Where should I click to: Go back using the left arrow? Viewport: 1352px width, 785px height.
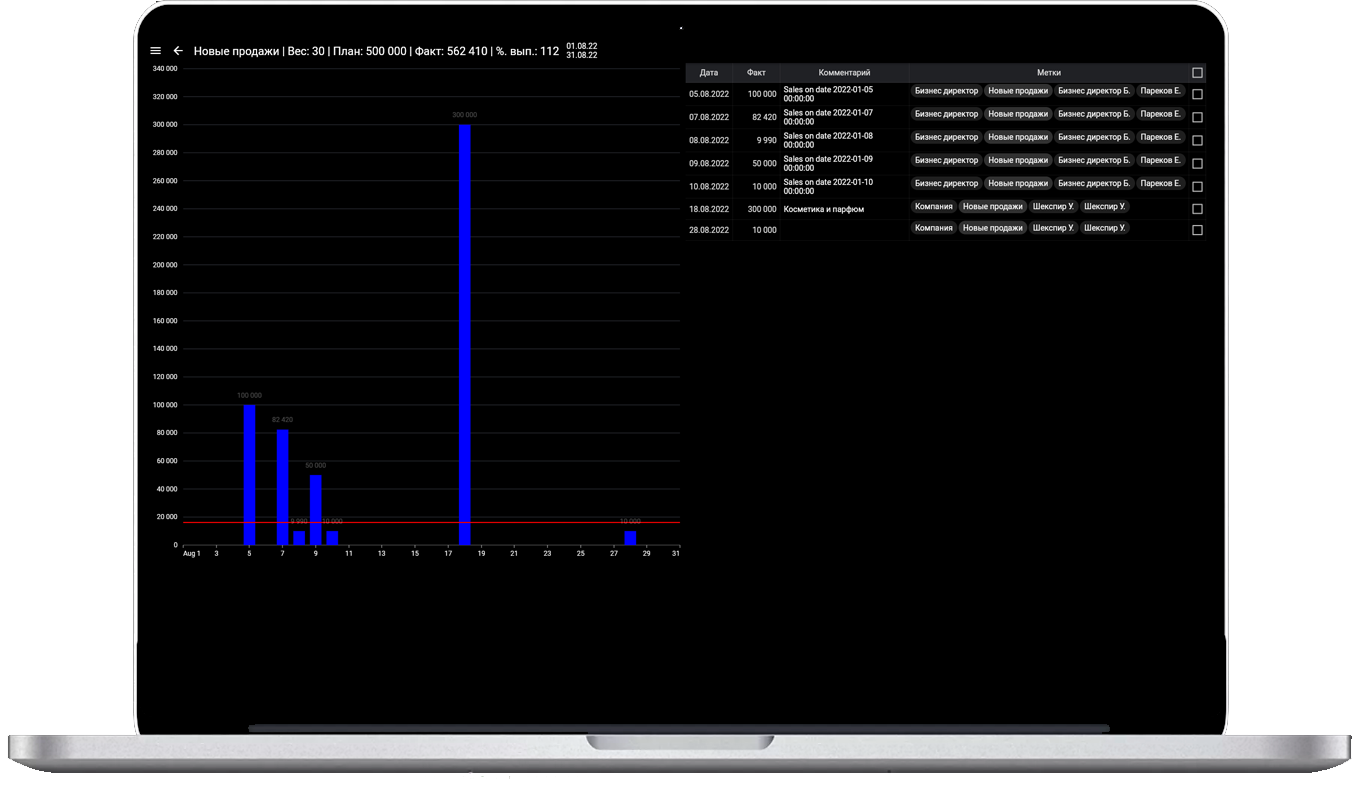click(178, 51)
